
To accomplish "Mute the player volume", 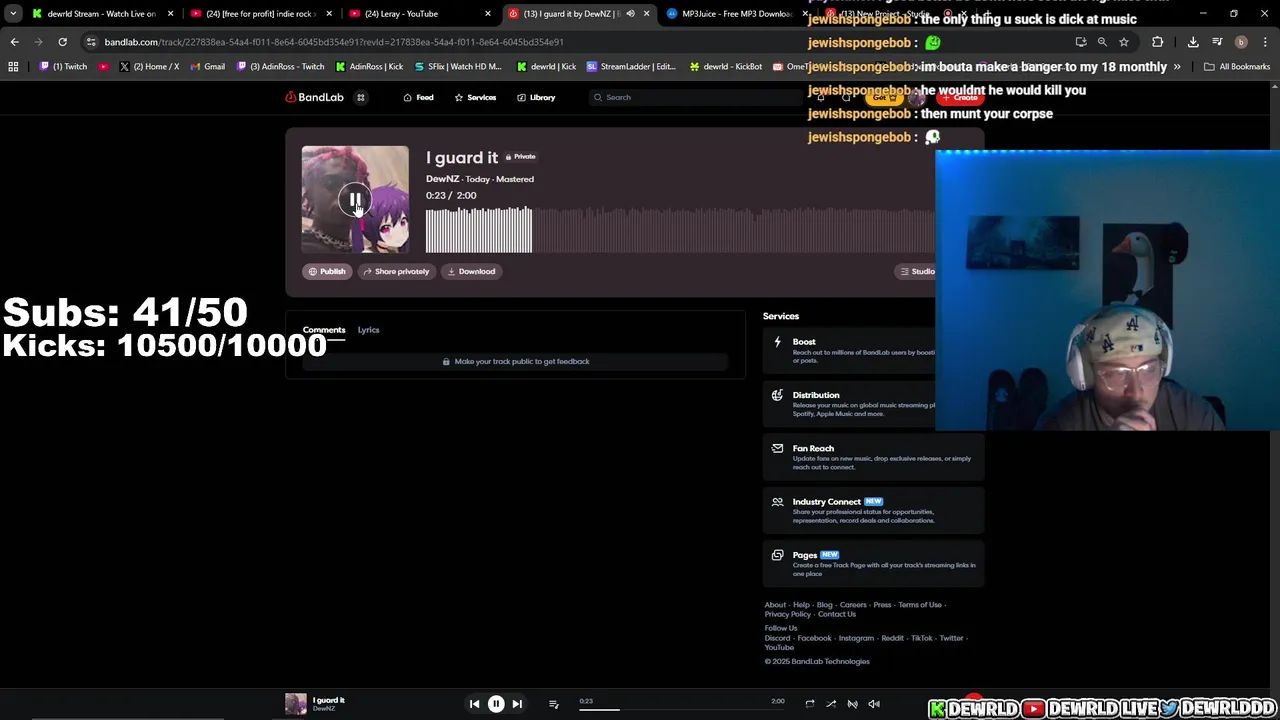I will tap(874, 704).
